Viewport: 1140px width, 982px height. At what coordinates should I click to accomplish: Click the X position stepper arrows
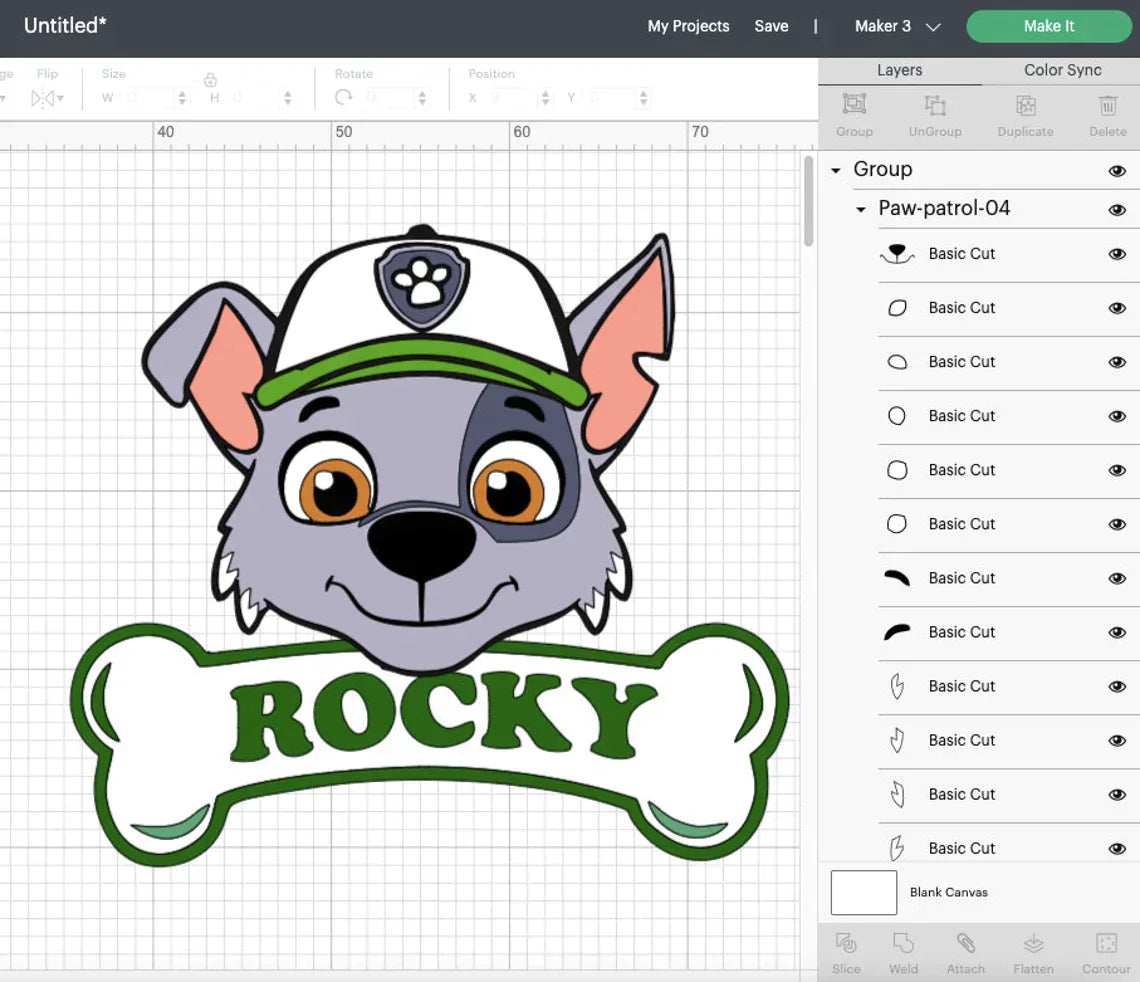click(x=545, y=97)
